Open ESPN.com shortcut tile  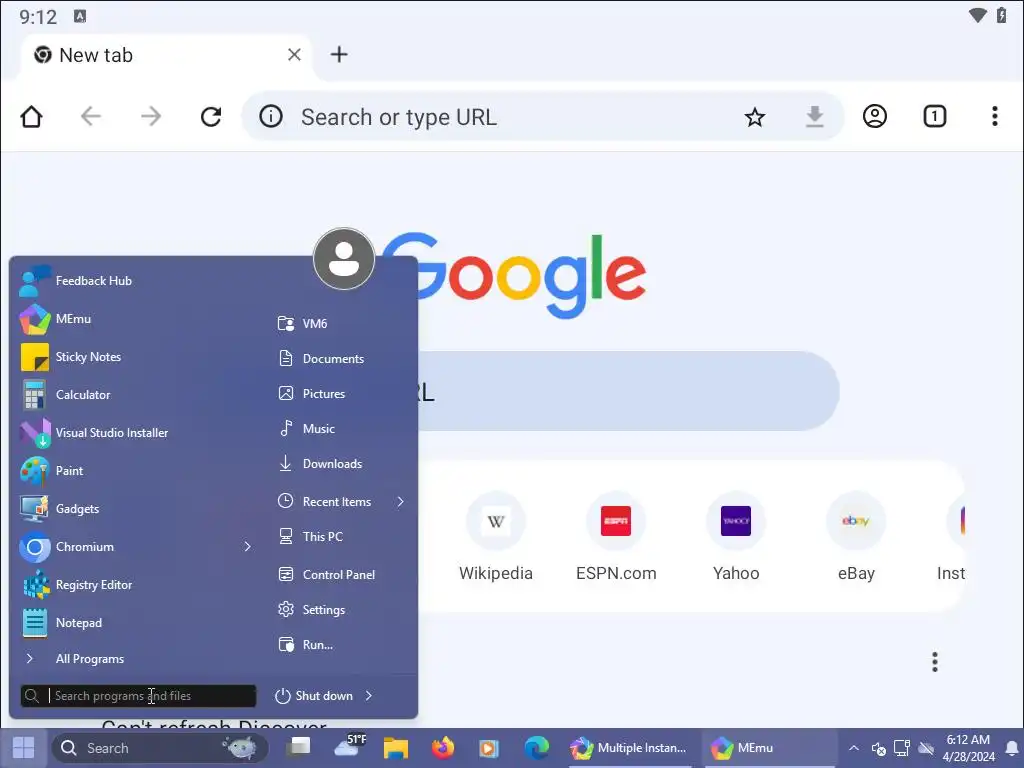coord(616,537)
